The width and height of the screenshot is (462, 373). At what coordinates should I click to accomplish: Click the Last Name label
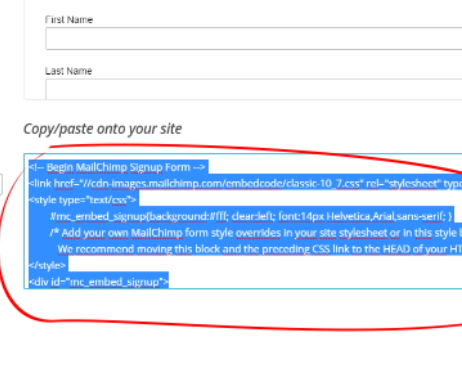(x=68, y=71)
